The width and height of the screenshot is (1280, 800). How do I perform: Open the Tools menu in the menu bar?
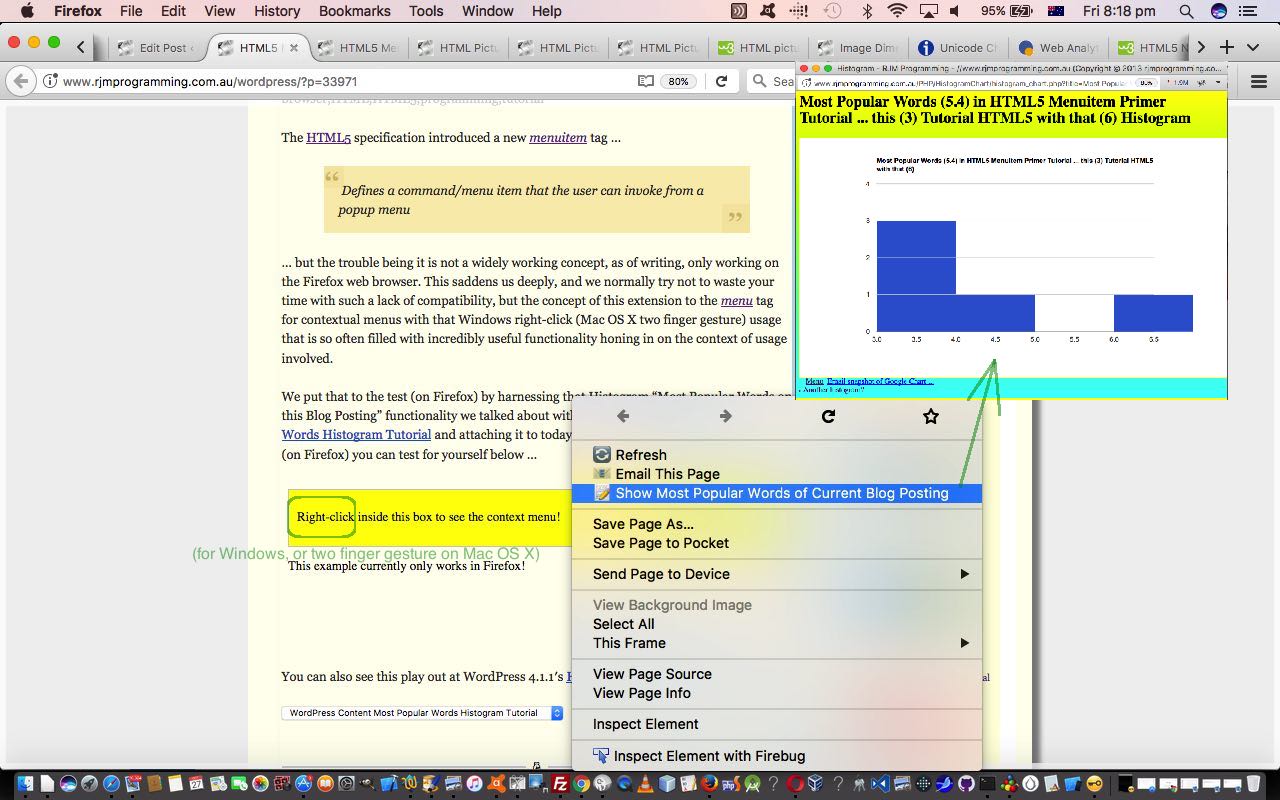pos(426,11)
